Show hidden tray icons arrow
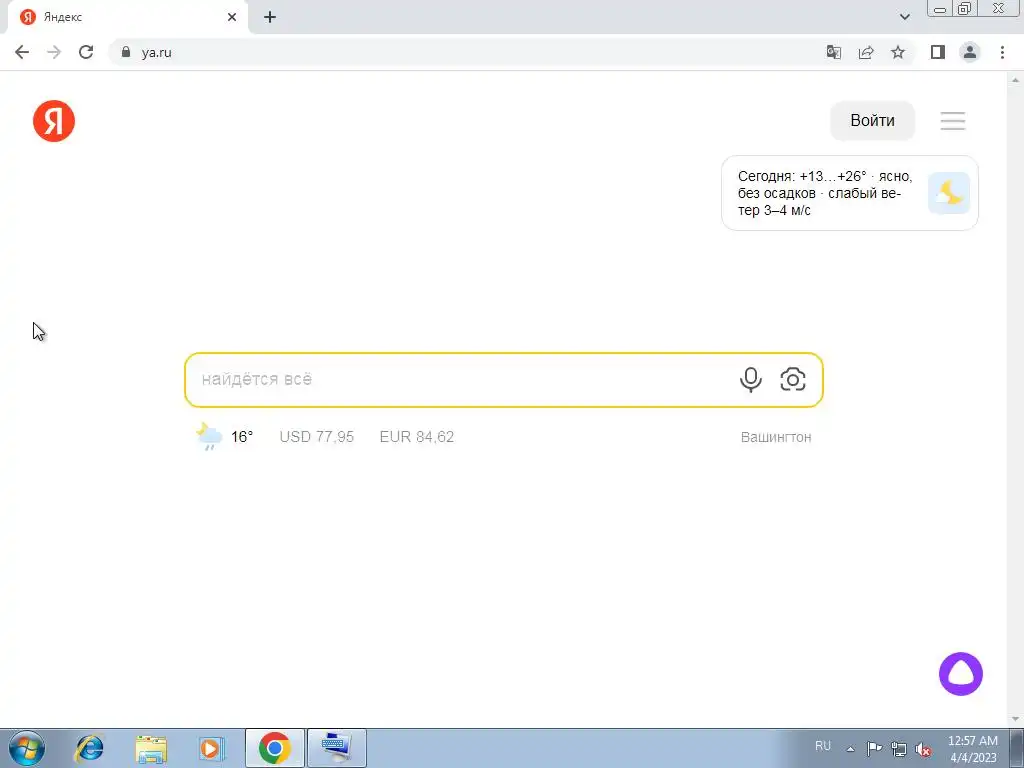The width and height of the screenshot is (1024, 768). (850, 749)
